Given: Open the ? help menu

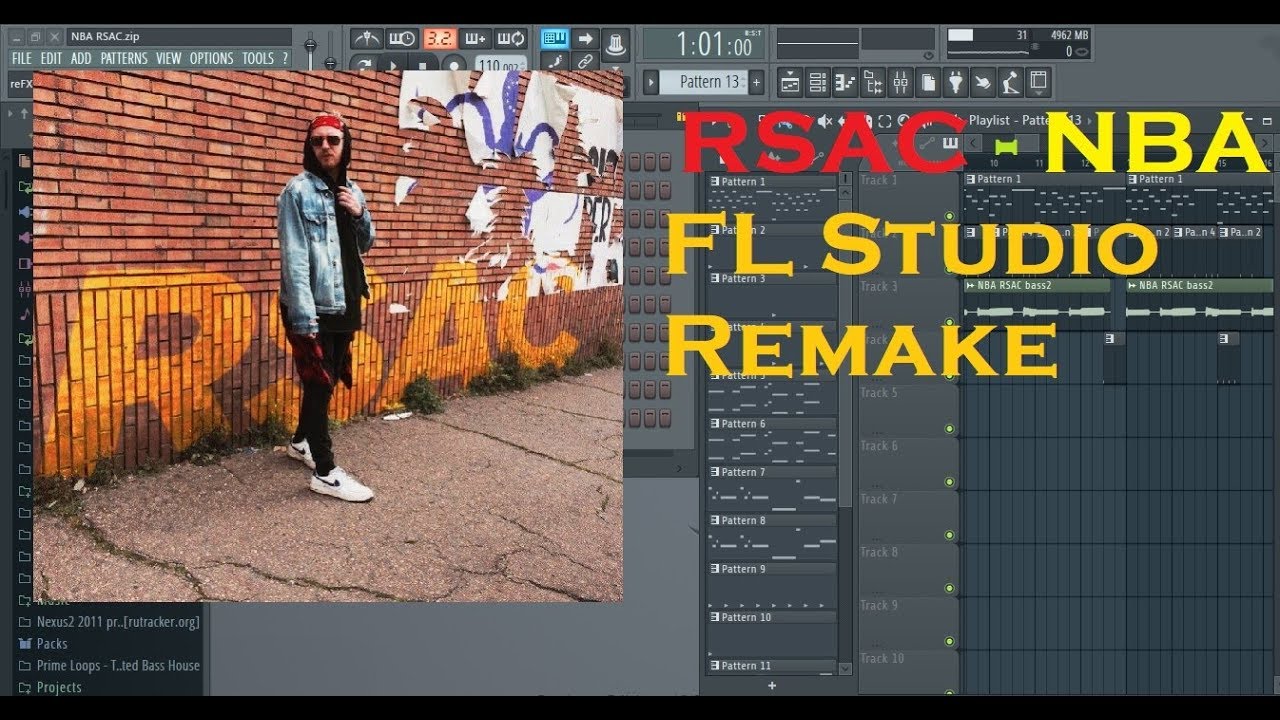Looking at the screenshot, I should [x=285, y=59].
